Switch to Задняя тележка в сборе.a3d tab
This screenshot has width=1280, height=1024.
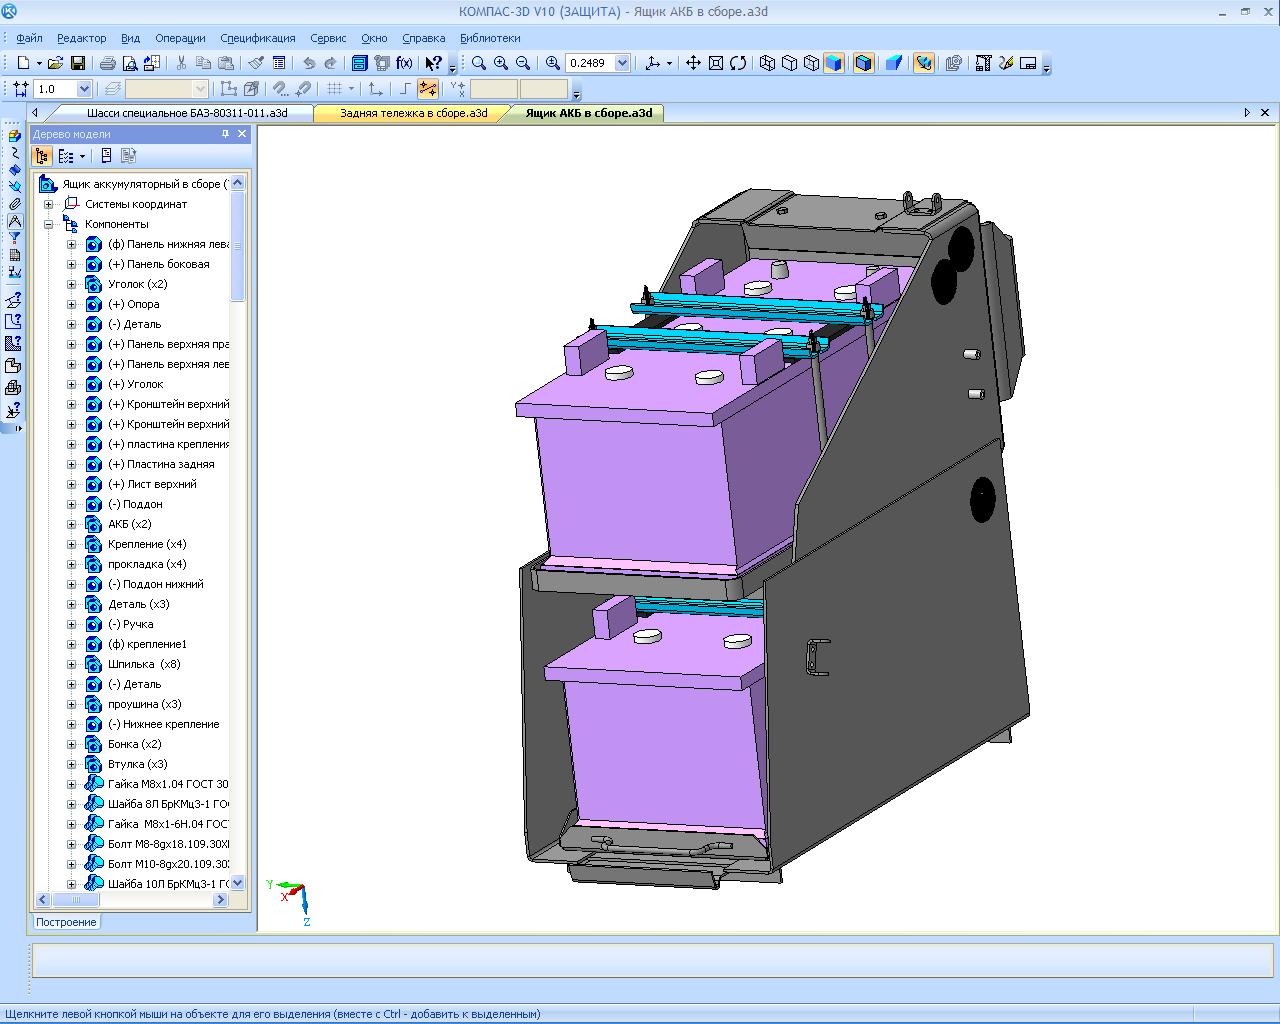tap(413, 113)
